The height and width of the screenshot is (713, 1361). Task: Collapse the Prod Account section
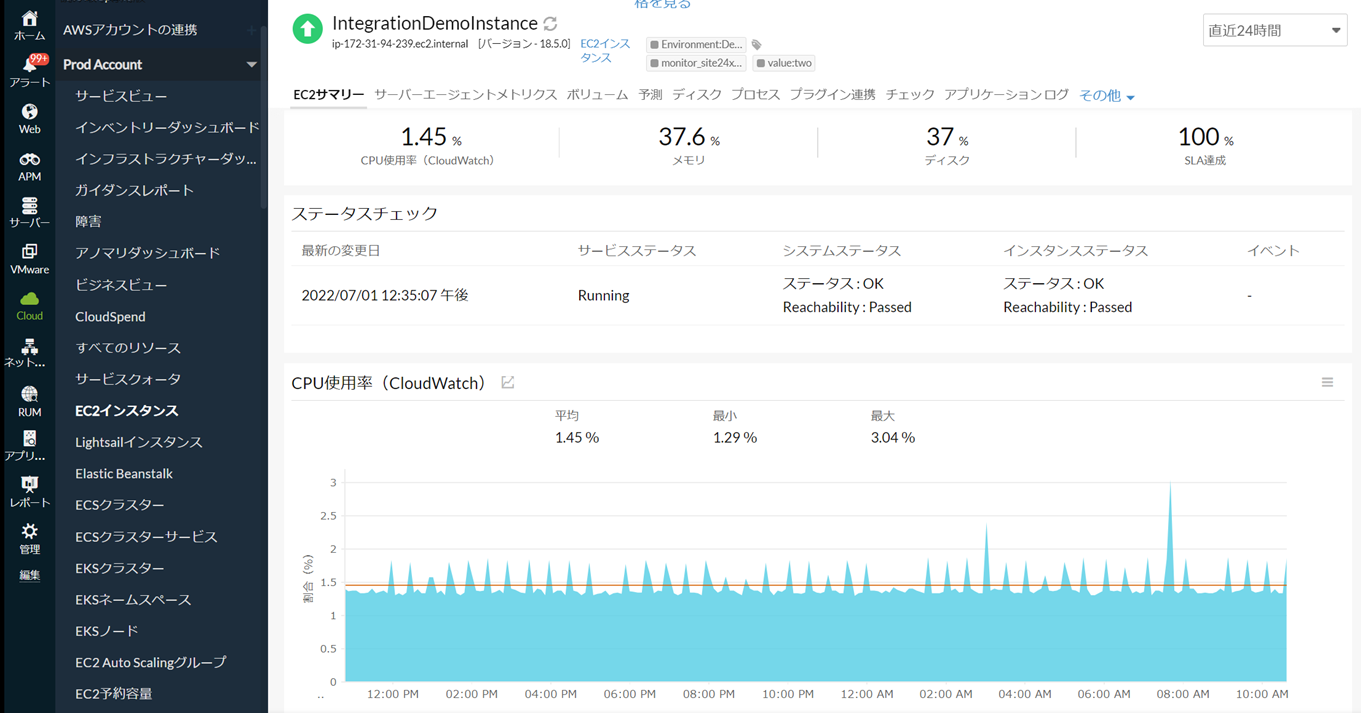[x=251, y=64]
